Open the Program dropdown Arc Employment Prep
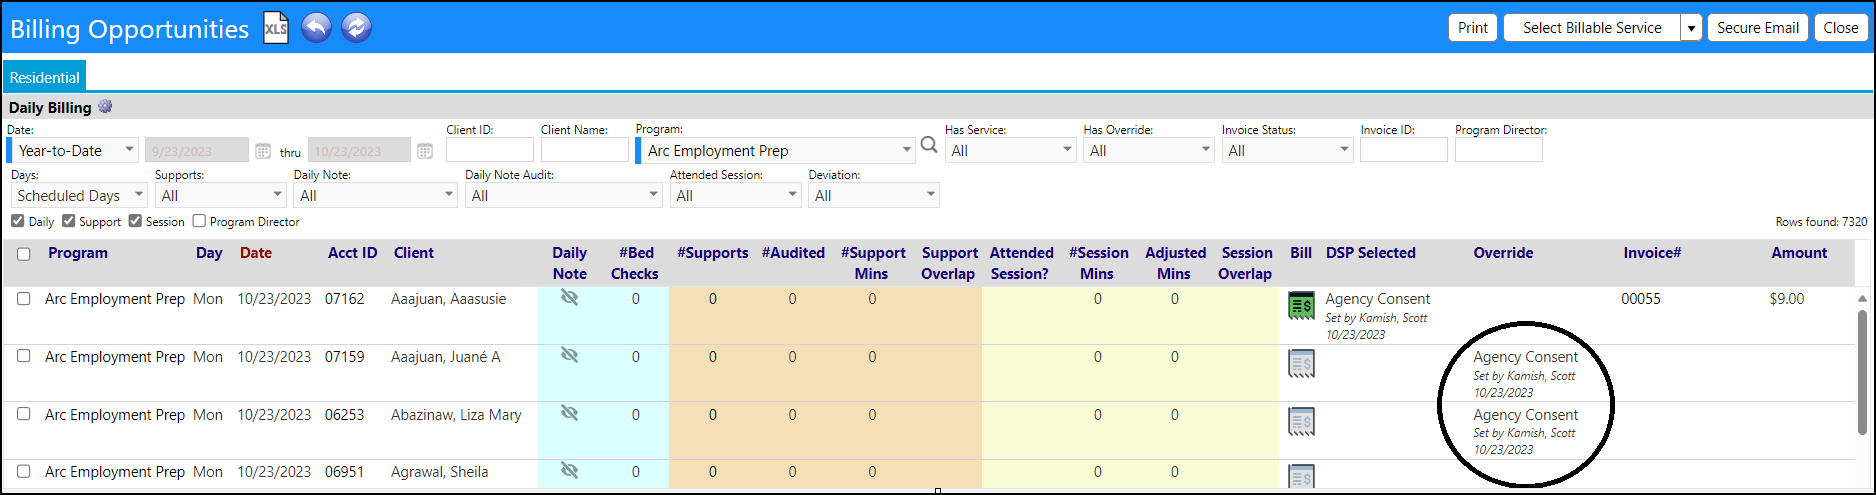1876x495 pixels. [x=775, y=150]
